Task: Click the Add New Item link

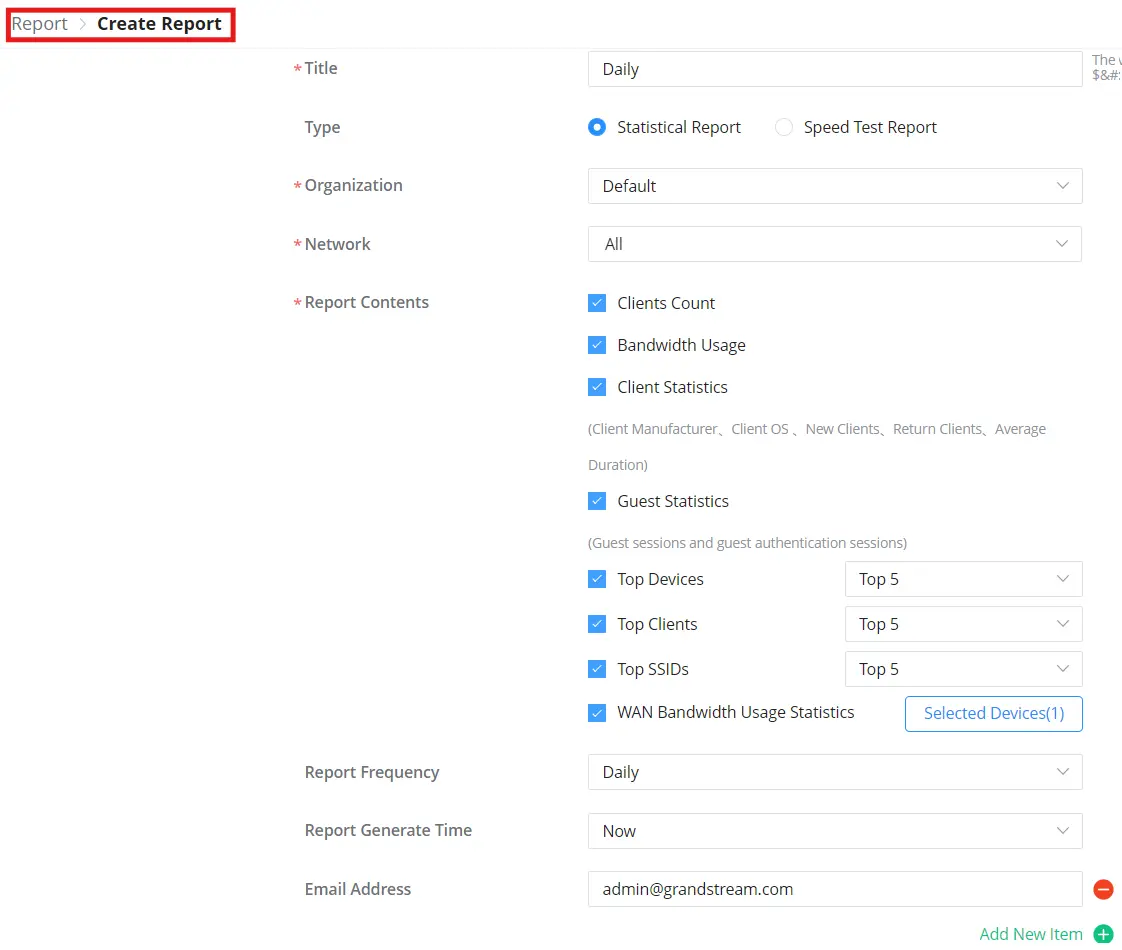Action: [1030, 934]
